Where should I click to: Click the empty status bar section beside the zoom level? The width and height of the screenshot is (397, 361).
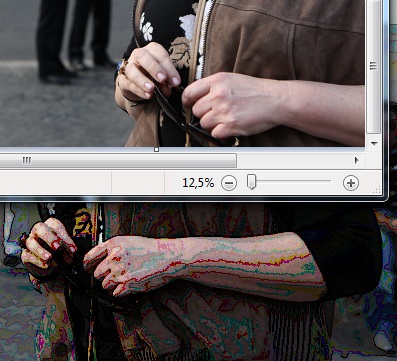click(138, 183)
